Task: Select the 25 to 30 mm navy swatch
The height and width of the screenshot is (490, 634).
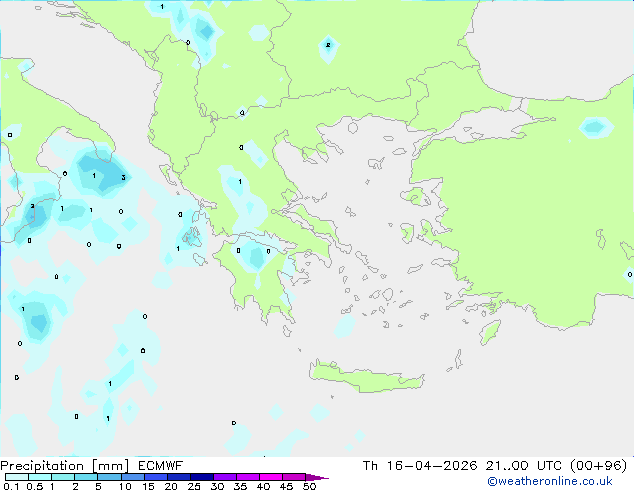Action: 202,477
